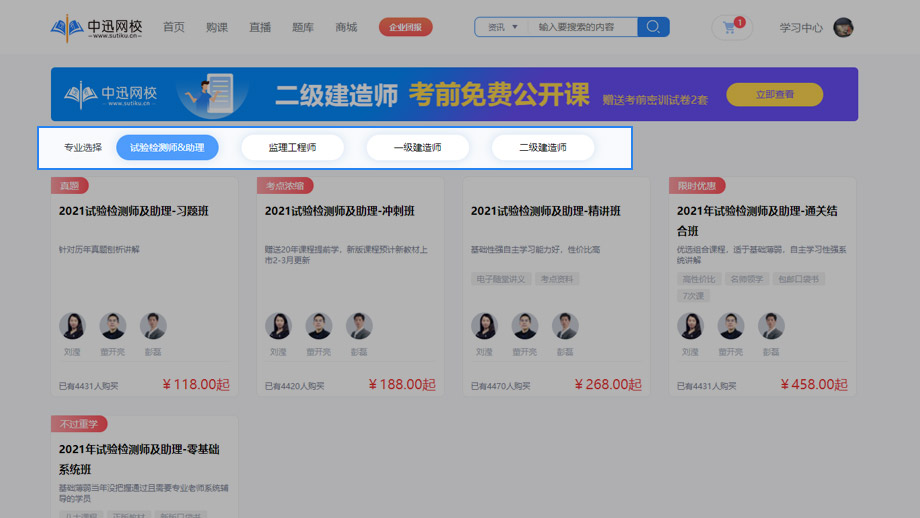The image size is (920, 518).
Task: Click 刘滢 avatar in 通关结合班 card
Action: (690, 326)
